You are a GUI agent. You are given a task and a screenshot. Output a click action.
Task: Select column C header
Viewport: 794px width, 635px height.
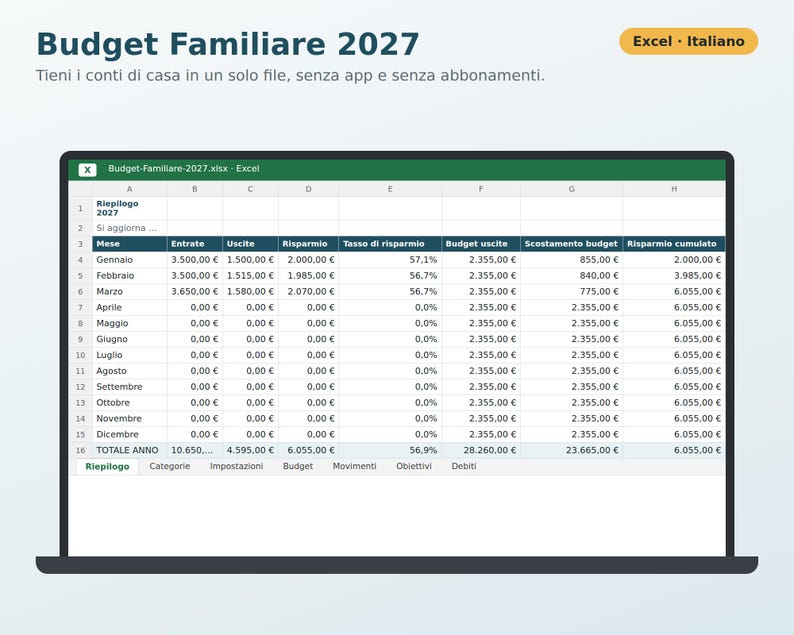[250, 189]
